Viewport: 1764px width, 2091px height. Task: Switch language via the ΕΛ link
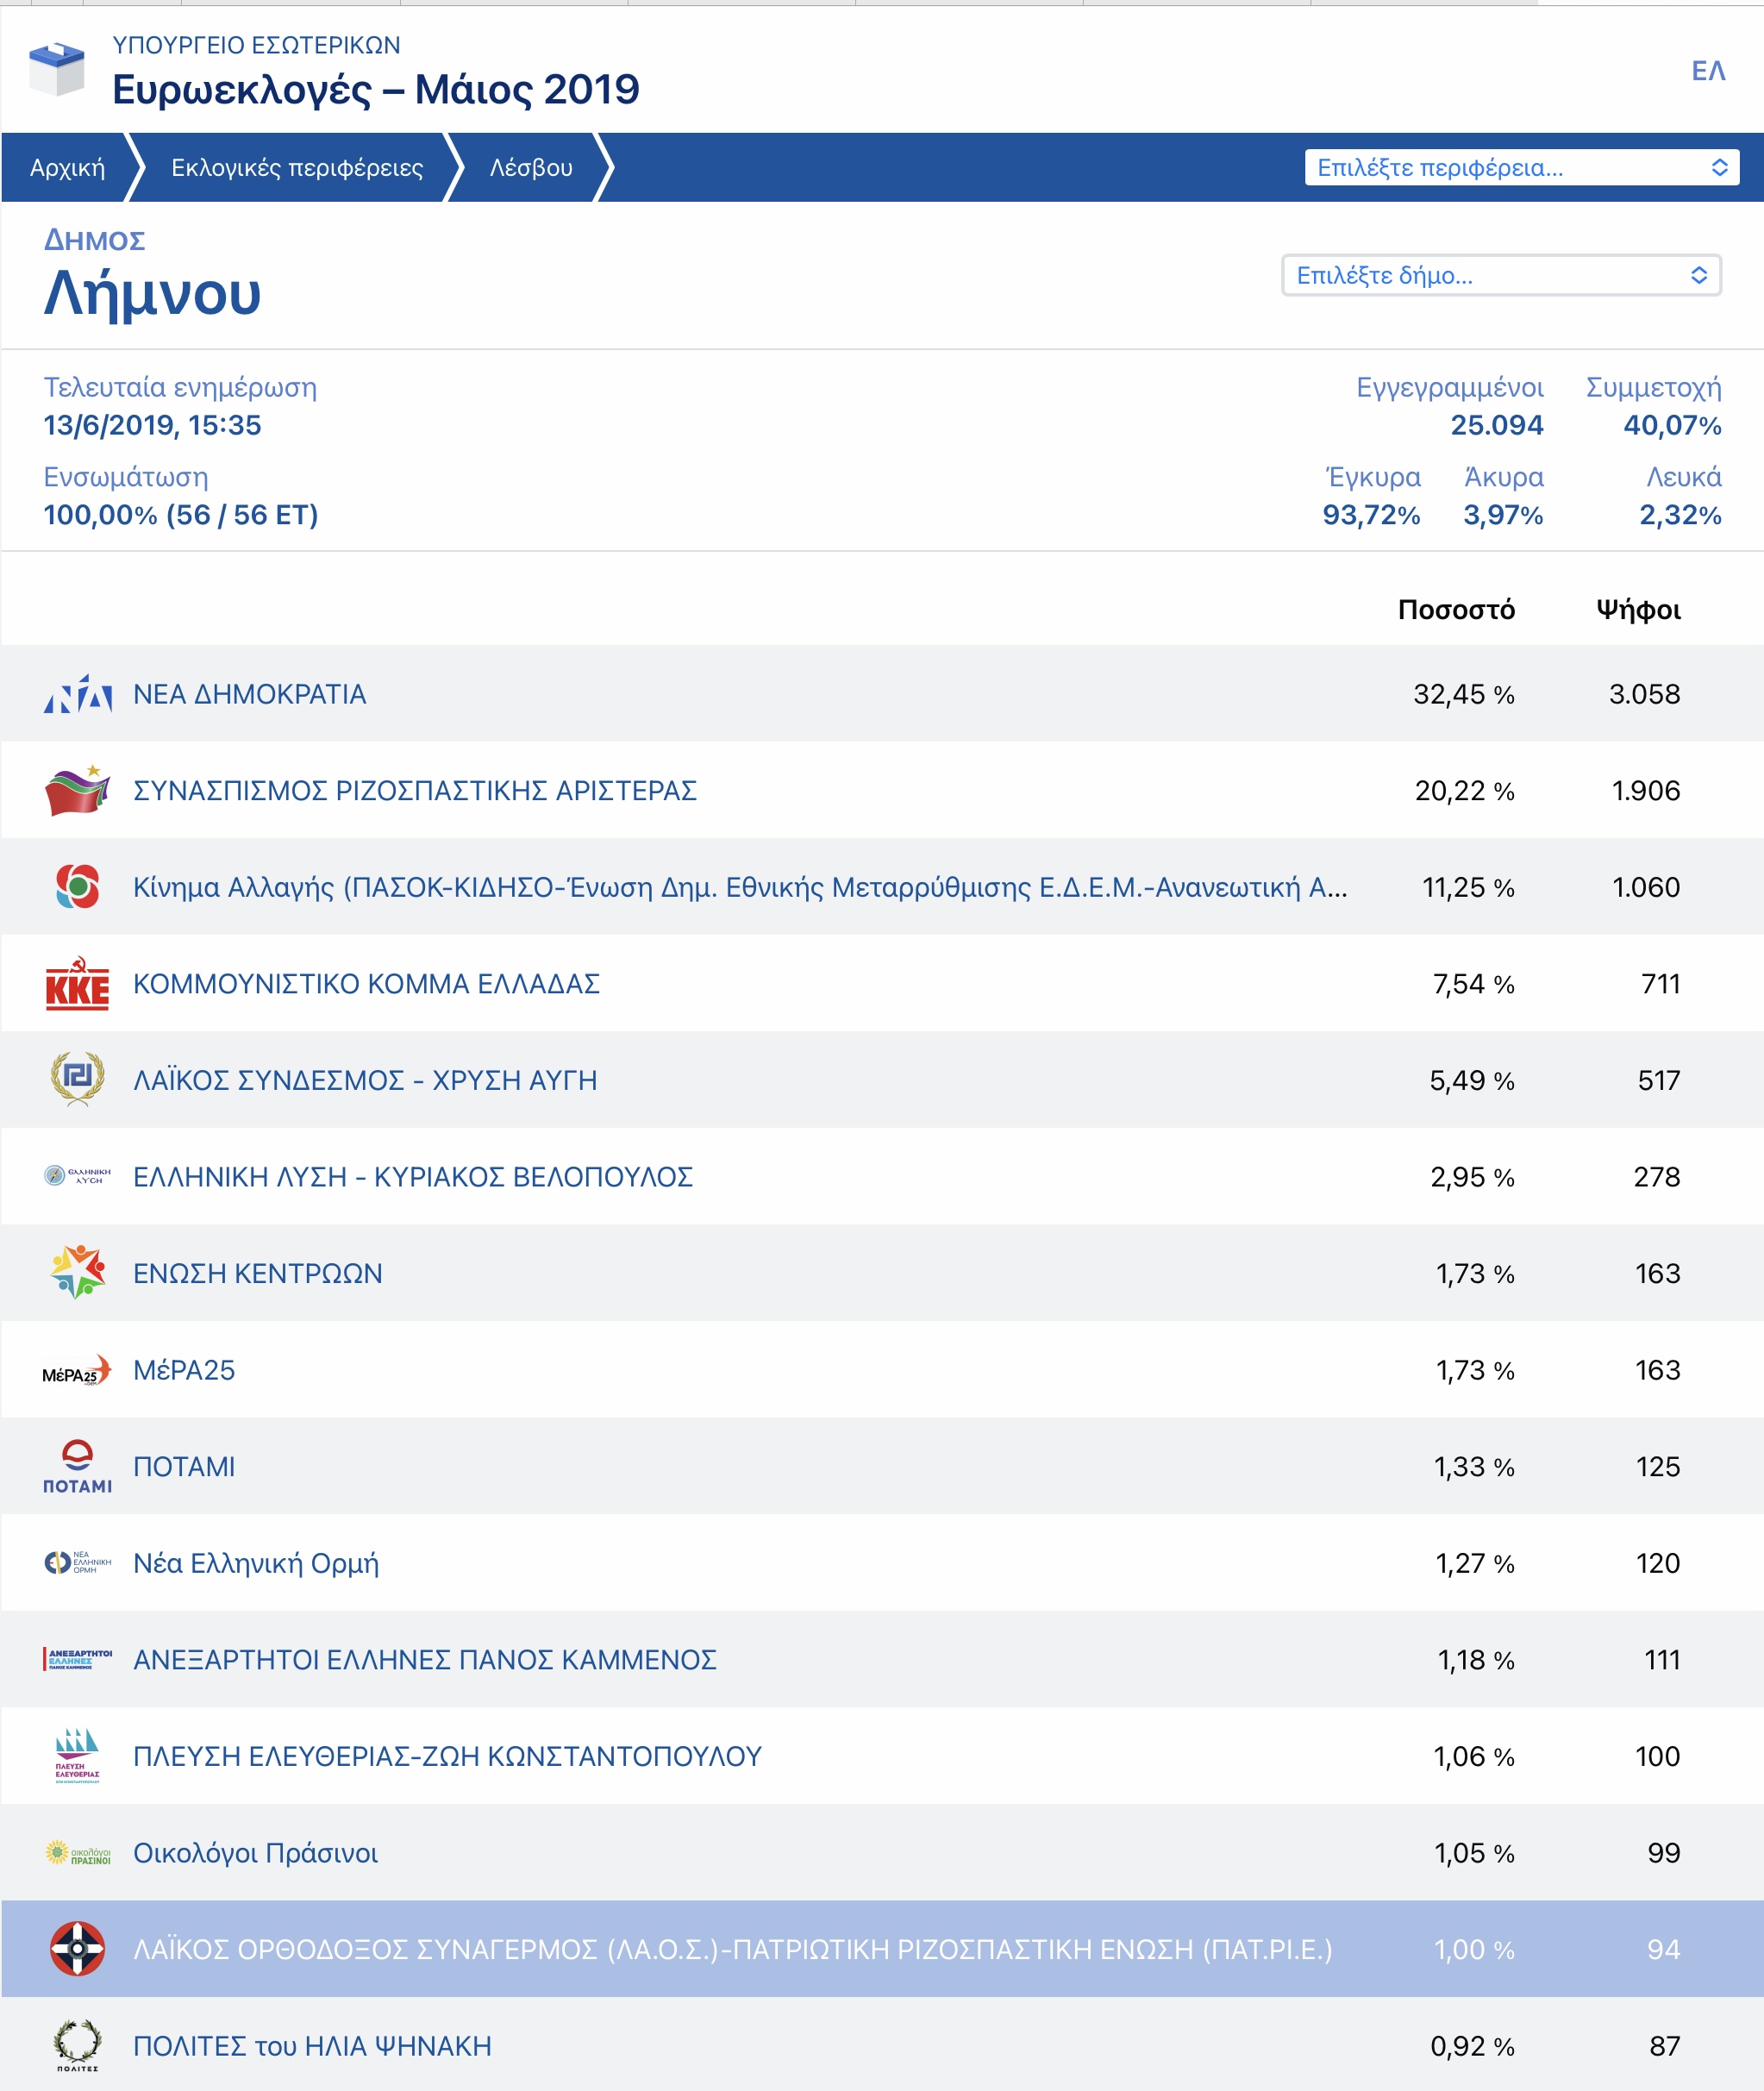coord(1708,71)
